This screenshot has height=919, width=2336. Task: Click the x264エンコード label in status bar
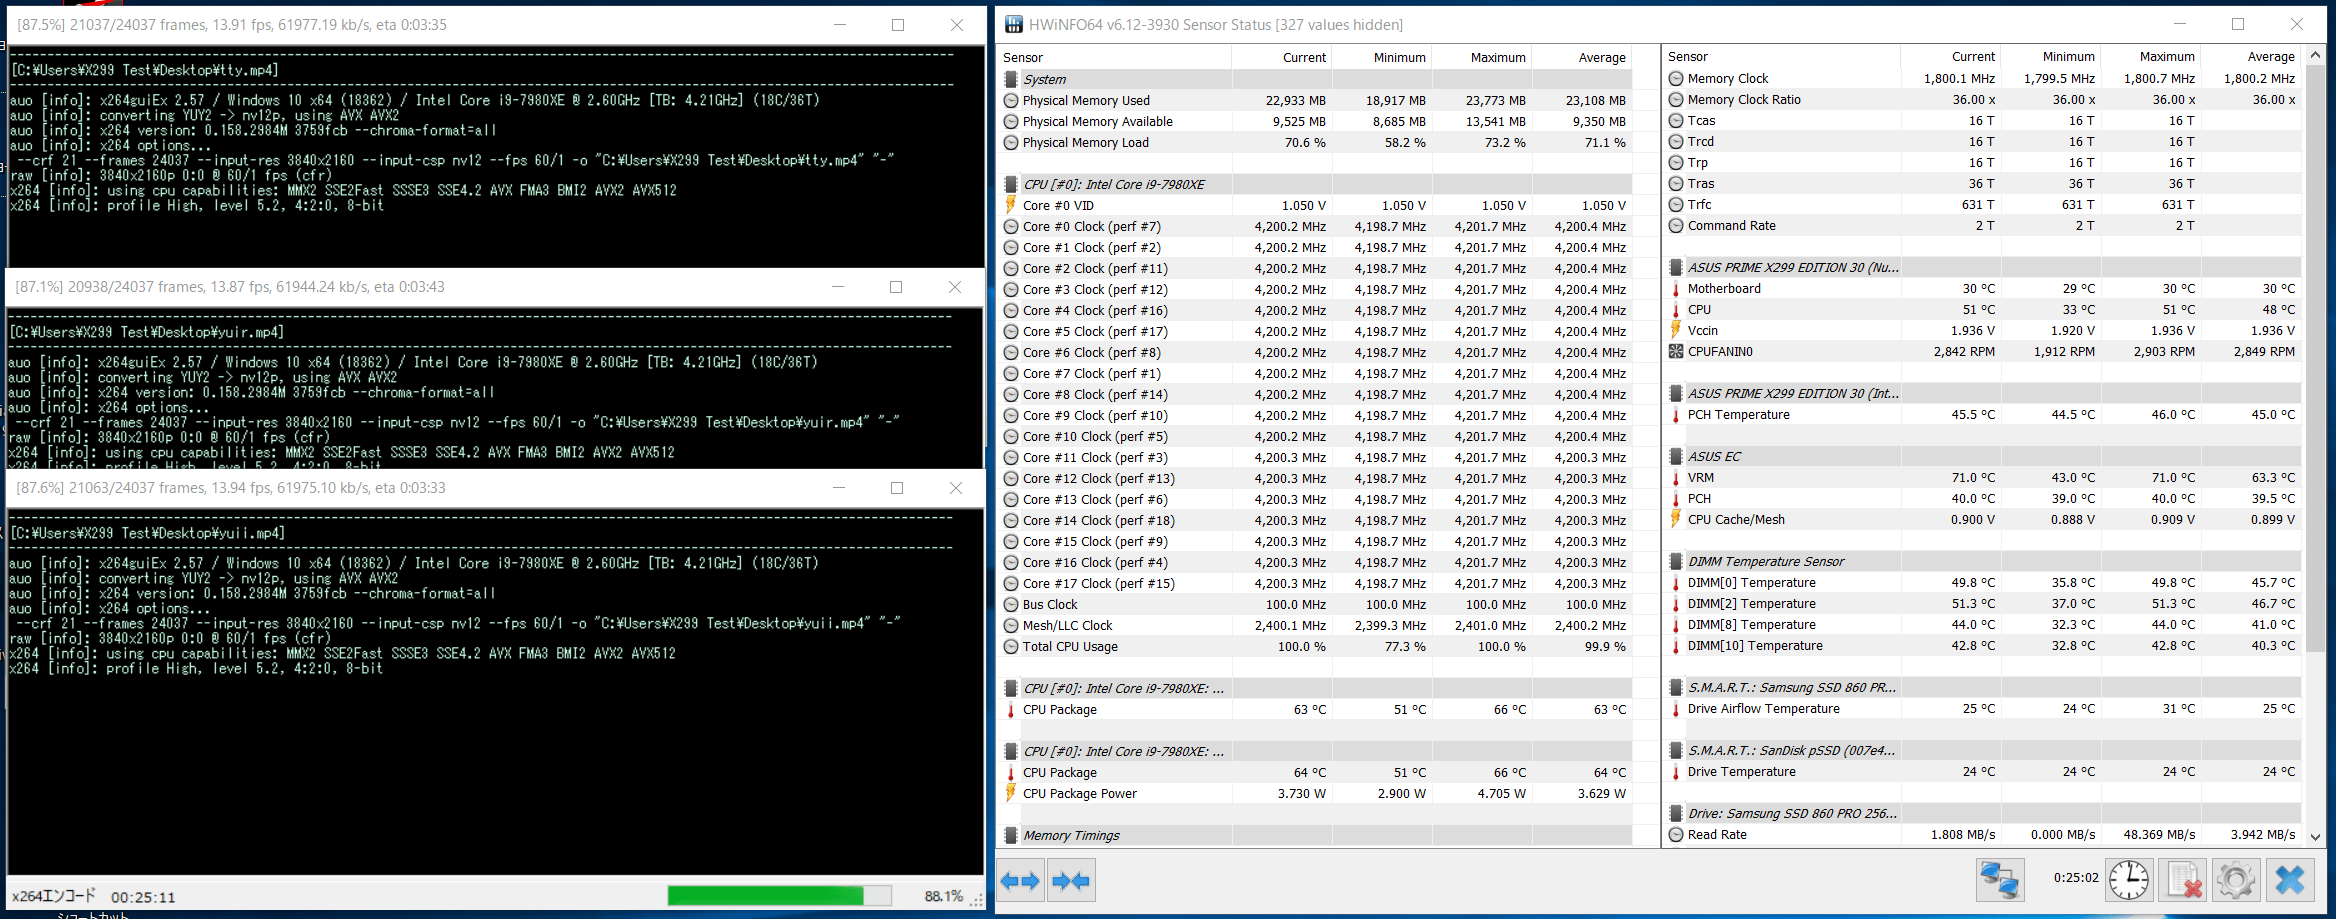tap(54, 896)
